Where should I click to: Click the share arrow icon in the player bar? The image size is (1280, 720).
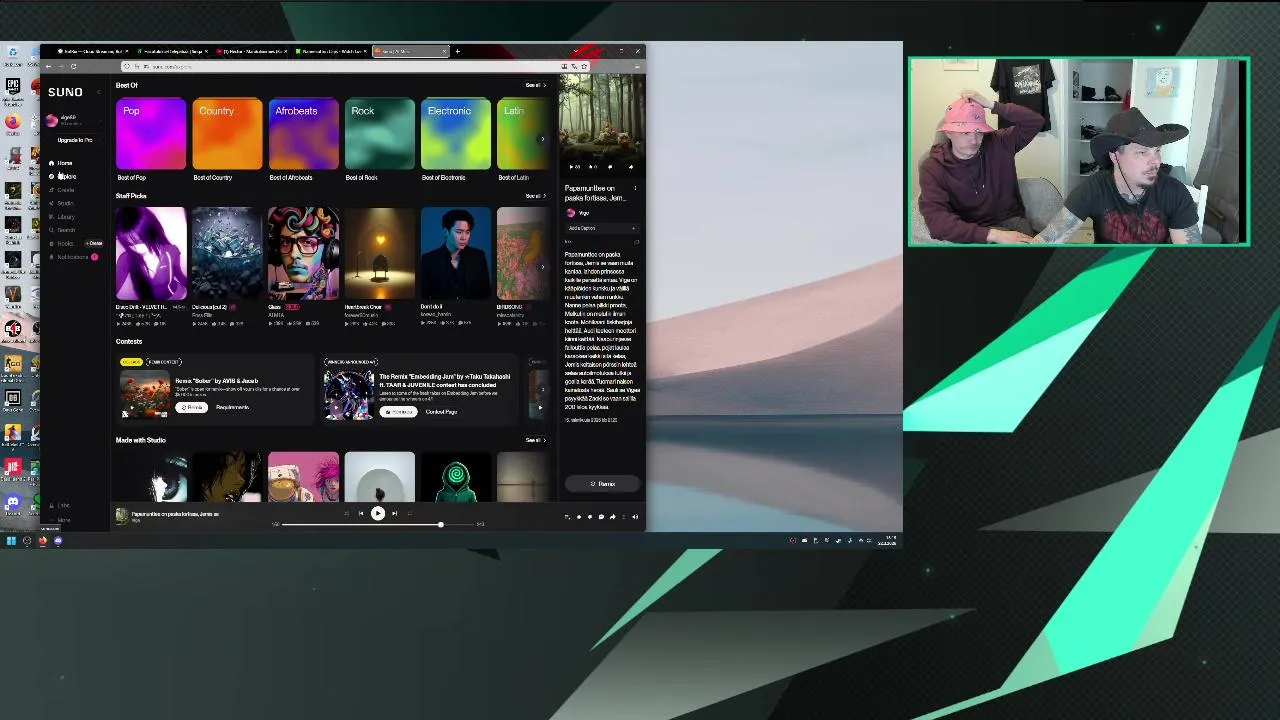pos(612,517)
